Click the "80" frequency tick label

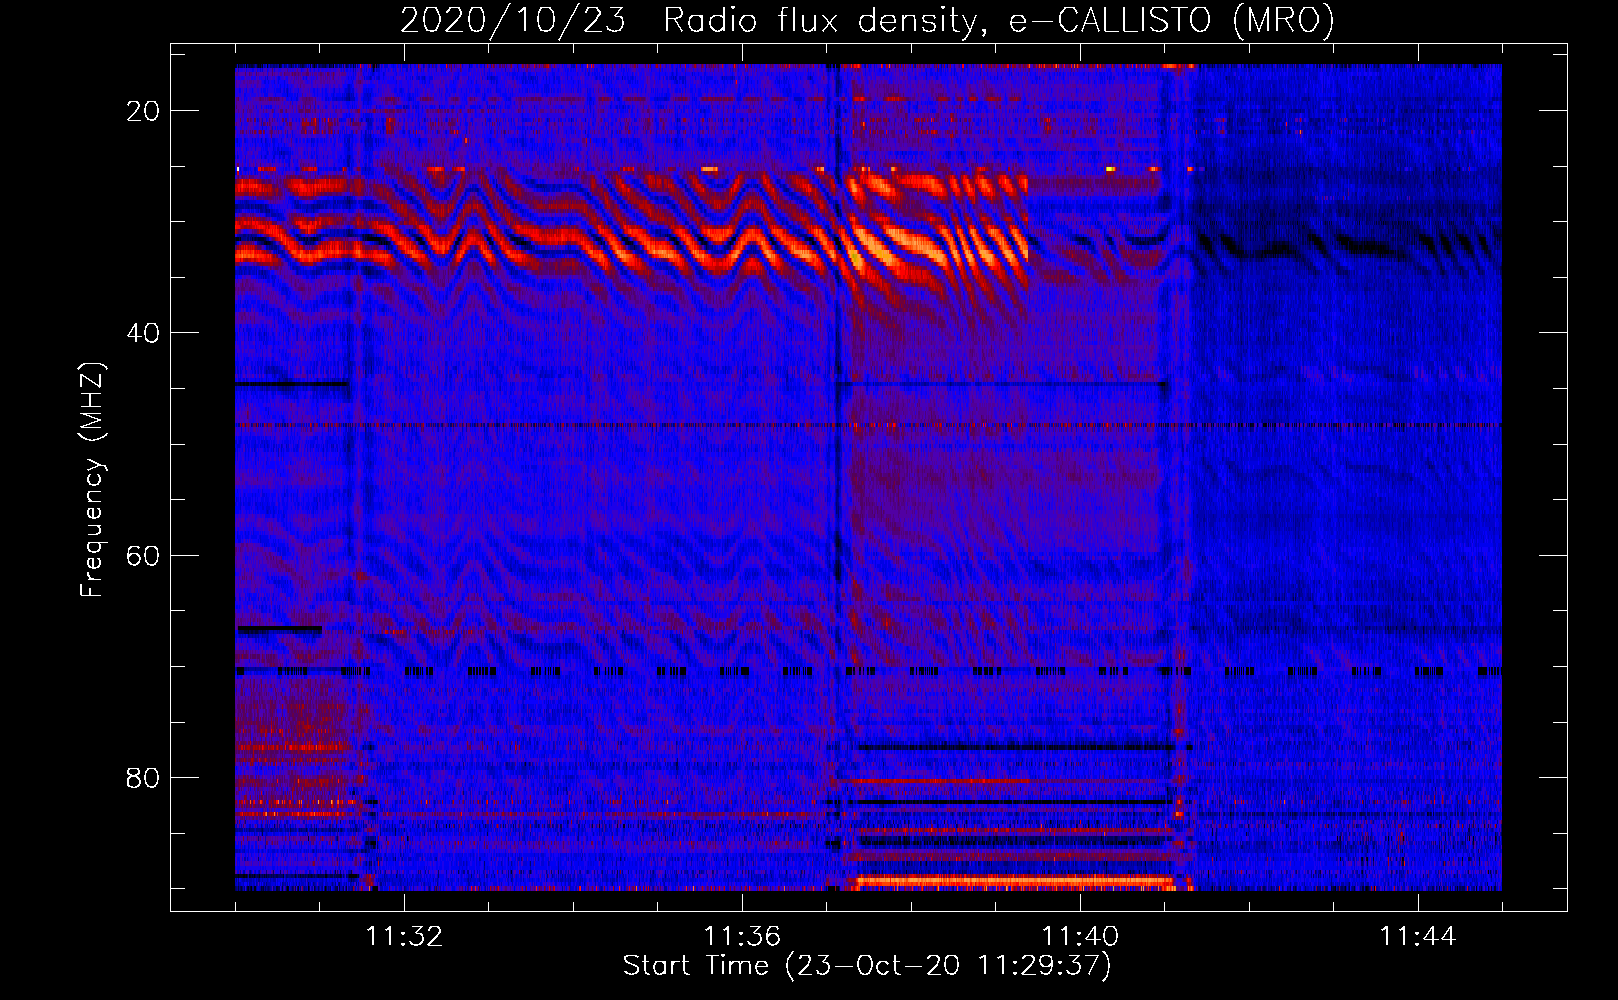pos(143,777)
